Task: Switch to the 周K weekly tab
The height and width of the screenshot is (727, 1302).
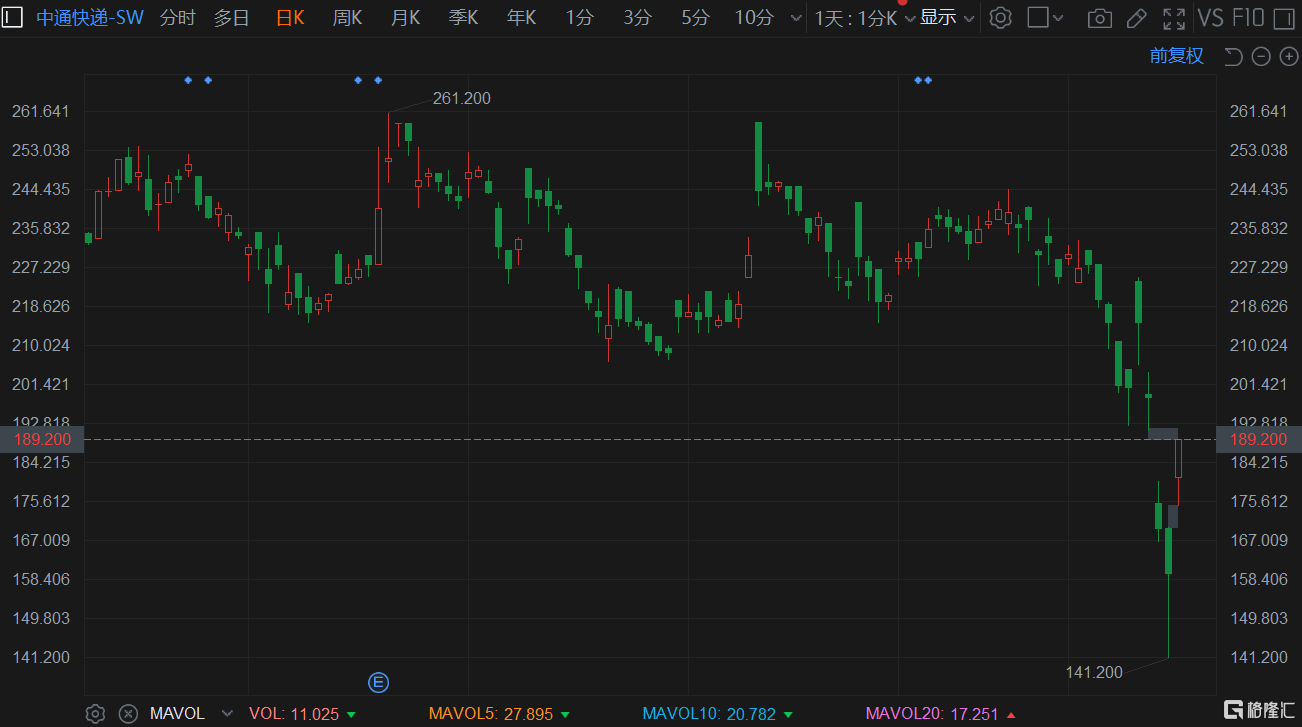Action: point(348,18)
